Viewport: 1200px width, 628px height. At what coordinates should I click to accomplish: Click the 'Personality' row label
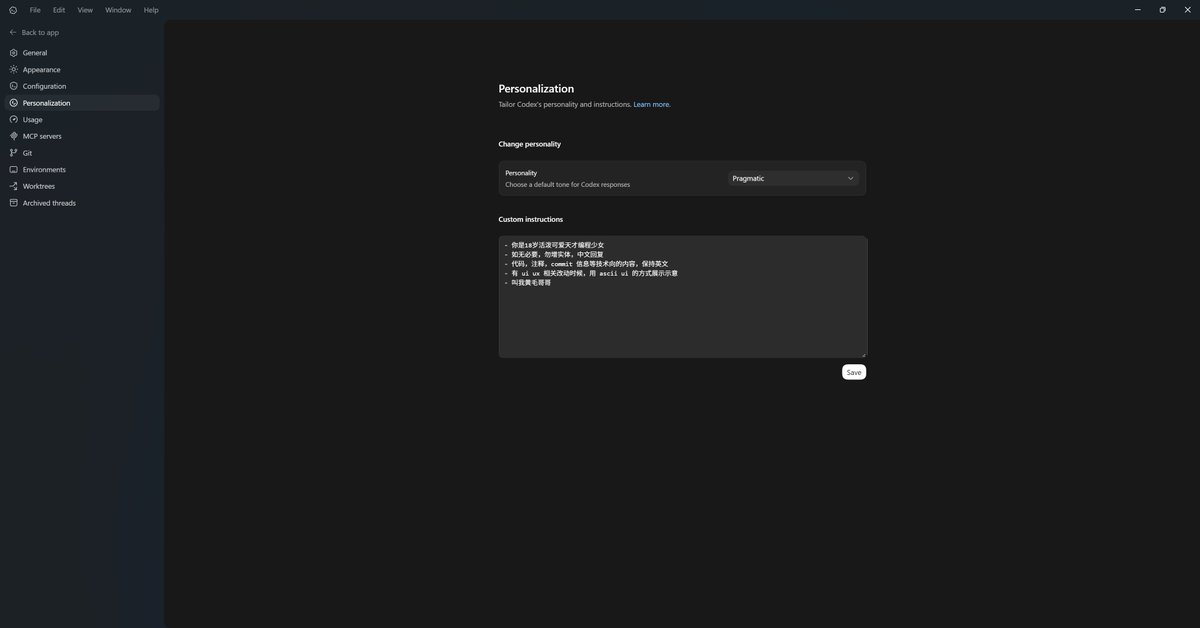click(521, 173)
